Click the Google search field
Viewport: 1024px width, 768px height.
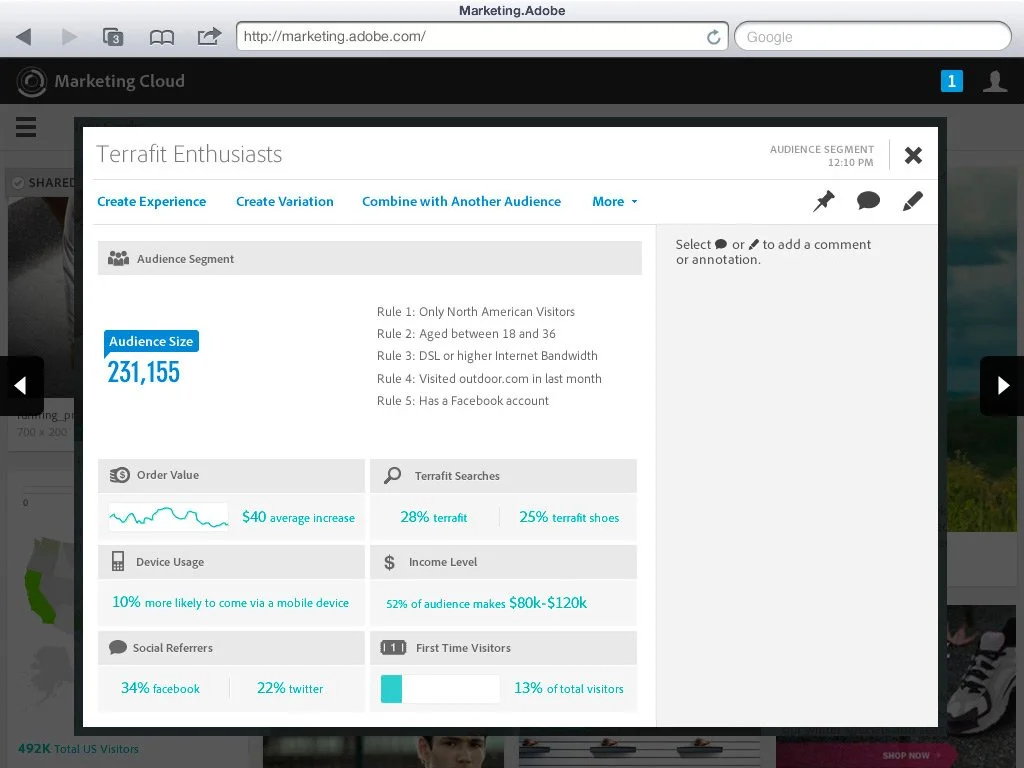(872, 37)
